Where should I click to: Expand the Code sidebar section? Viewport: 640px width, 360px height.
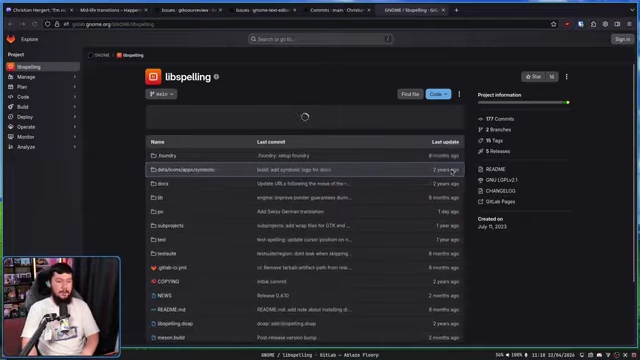point(43,97)
